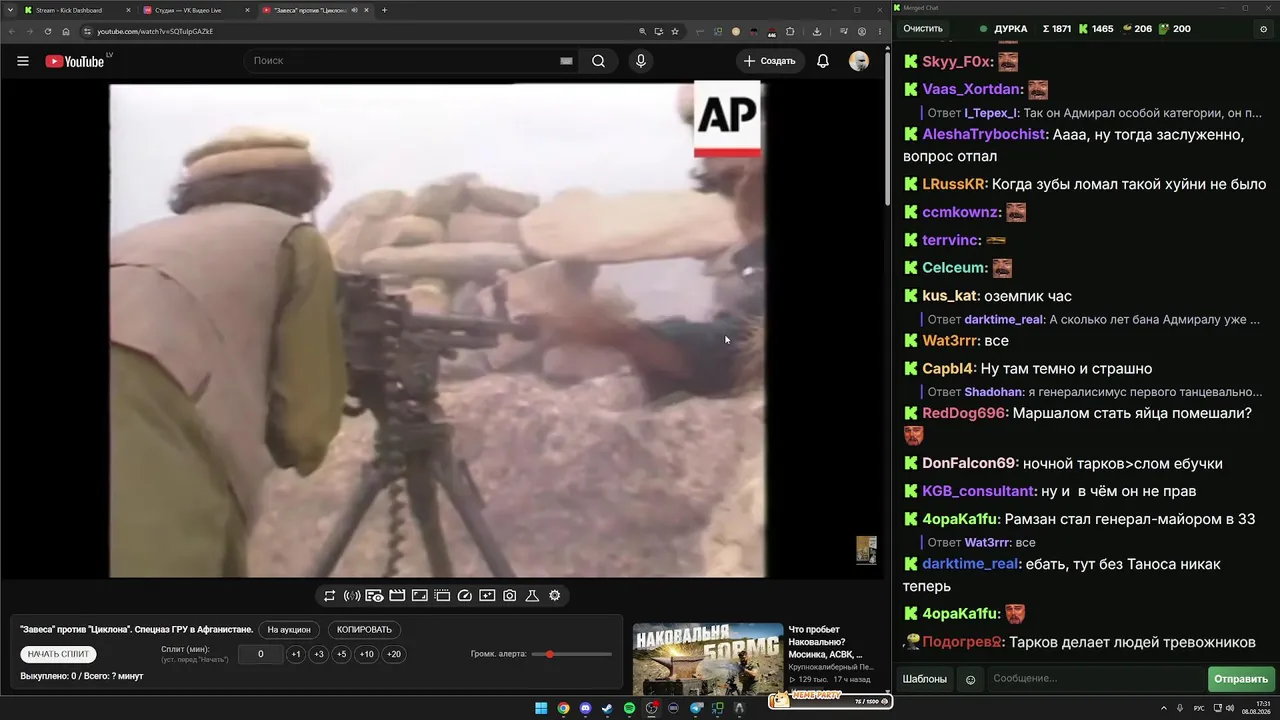Open the YouTube account avatar menu
Viewport: 1280px width, 720px height.
[x=859, y=61]
